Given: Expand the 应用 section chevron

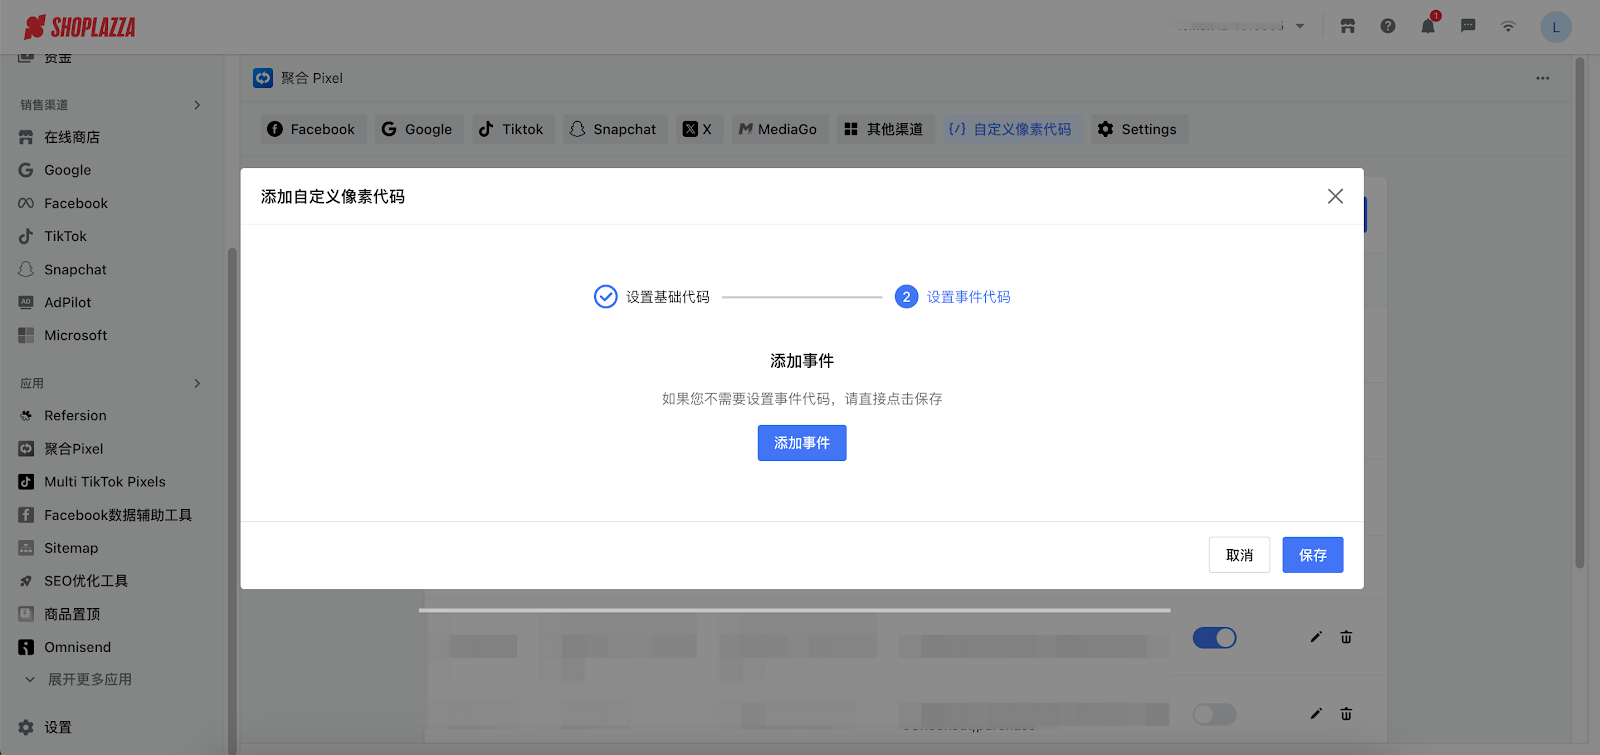Looking at the screenshot, I should tap(197, 383).
